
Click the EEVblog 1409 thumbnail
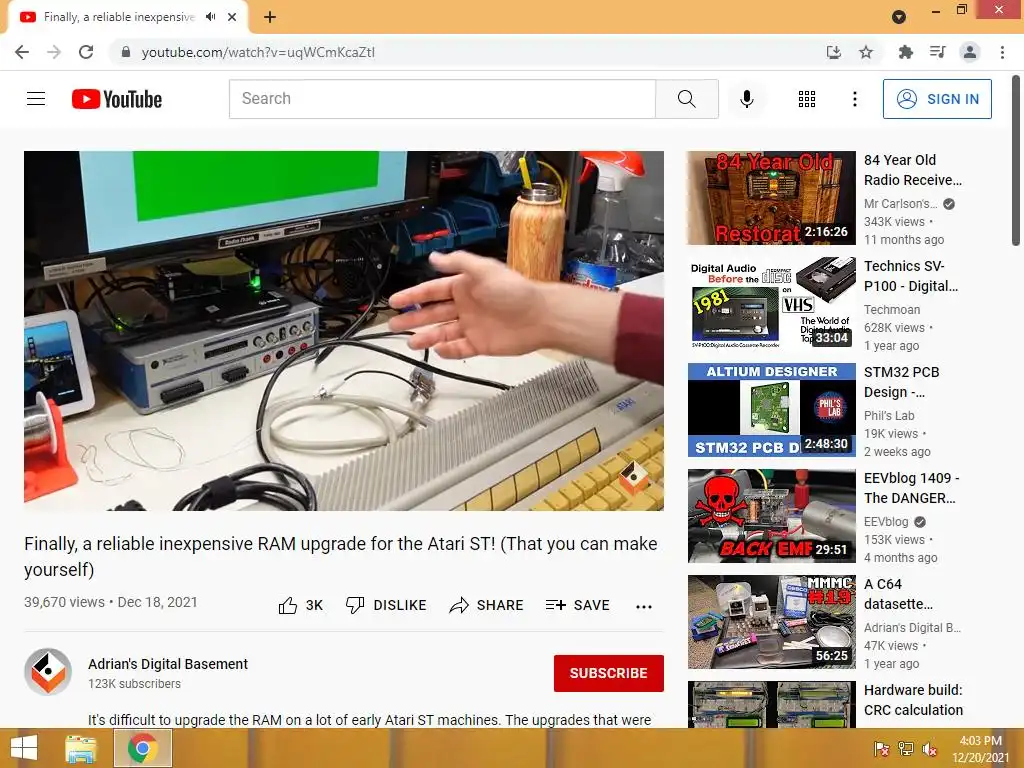coord(771,516)
